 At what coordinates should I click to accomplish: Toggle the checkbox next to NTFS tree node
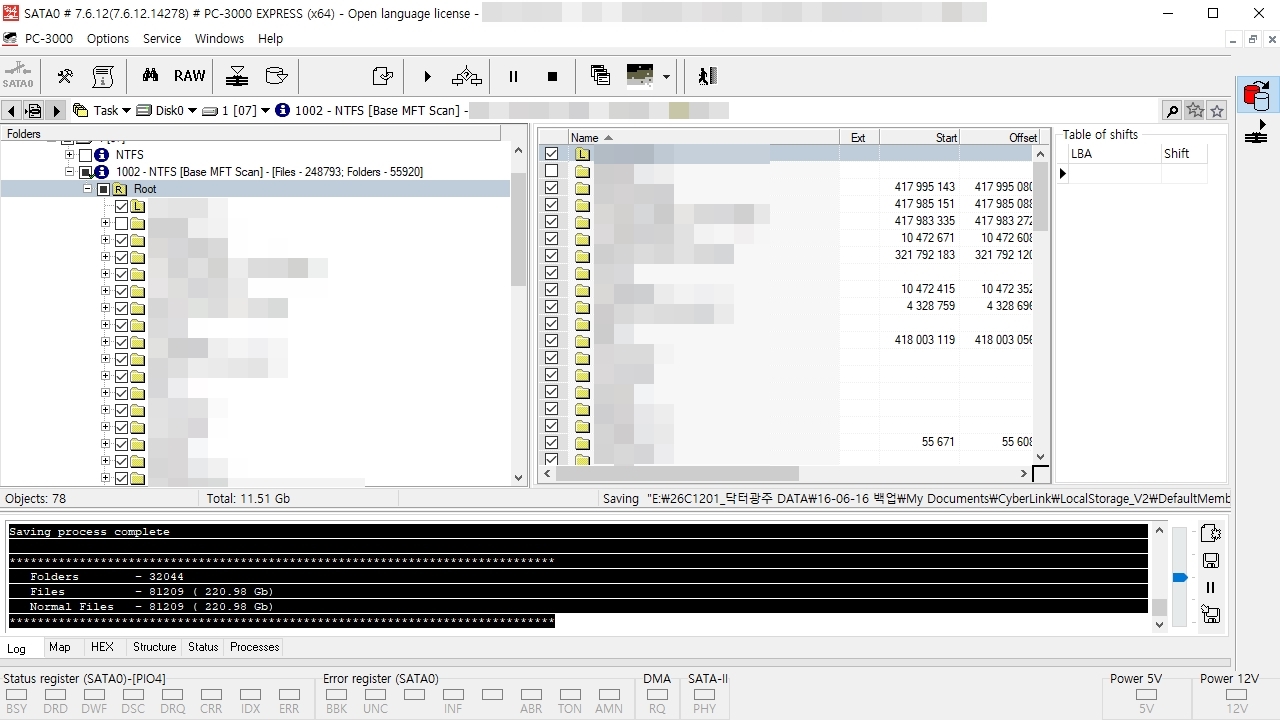click(85, 155)
